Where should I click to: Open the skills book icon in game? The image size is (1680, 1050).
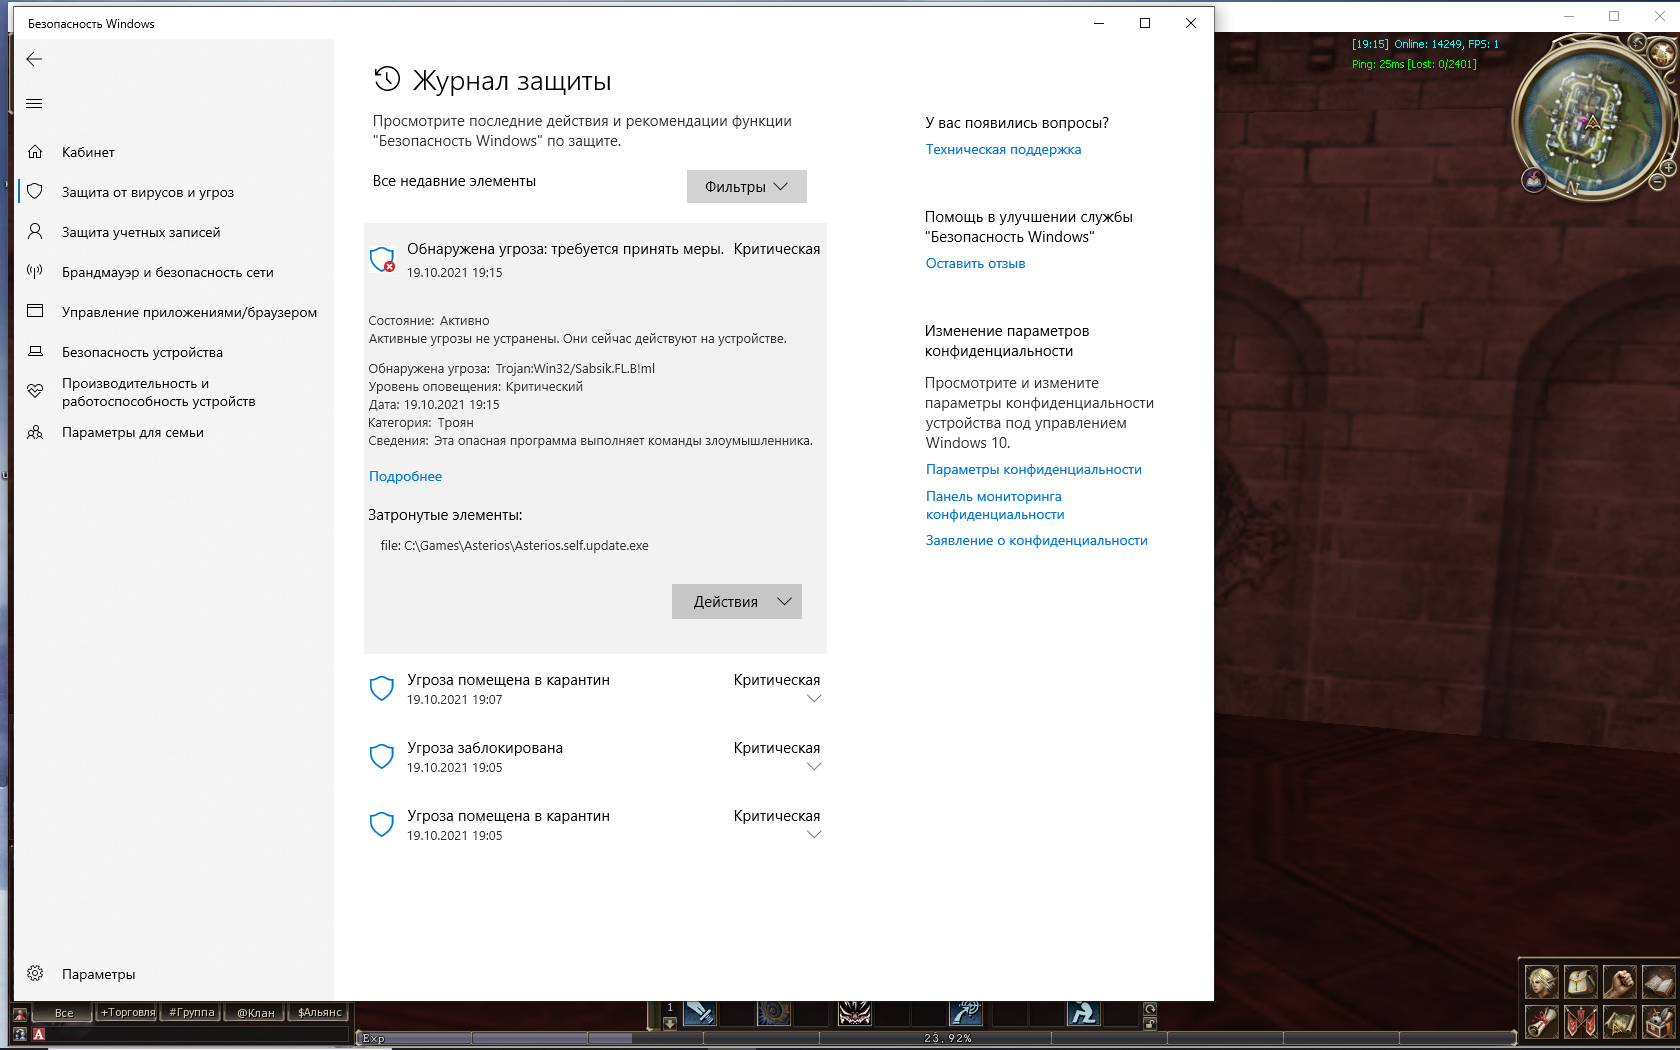(1658, 983)
